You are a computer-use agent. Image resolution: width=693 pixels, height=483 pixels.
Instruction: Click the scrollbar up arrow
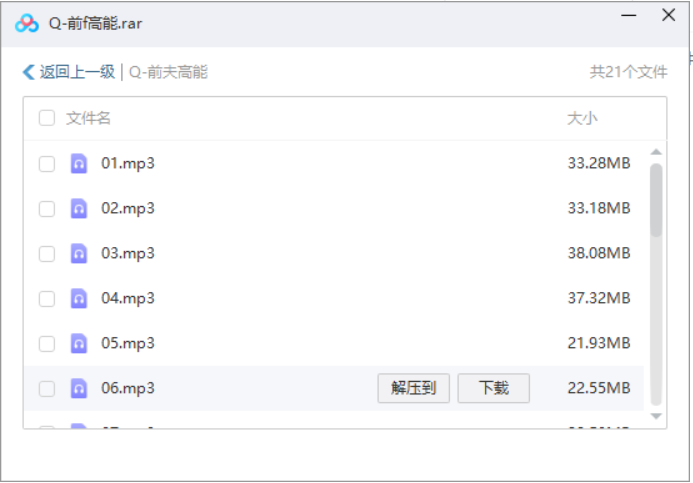point(656,153)
